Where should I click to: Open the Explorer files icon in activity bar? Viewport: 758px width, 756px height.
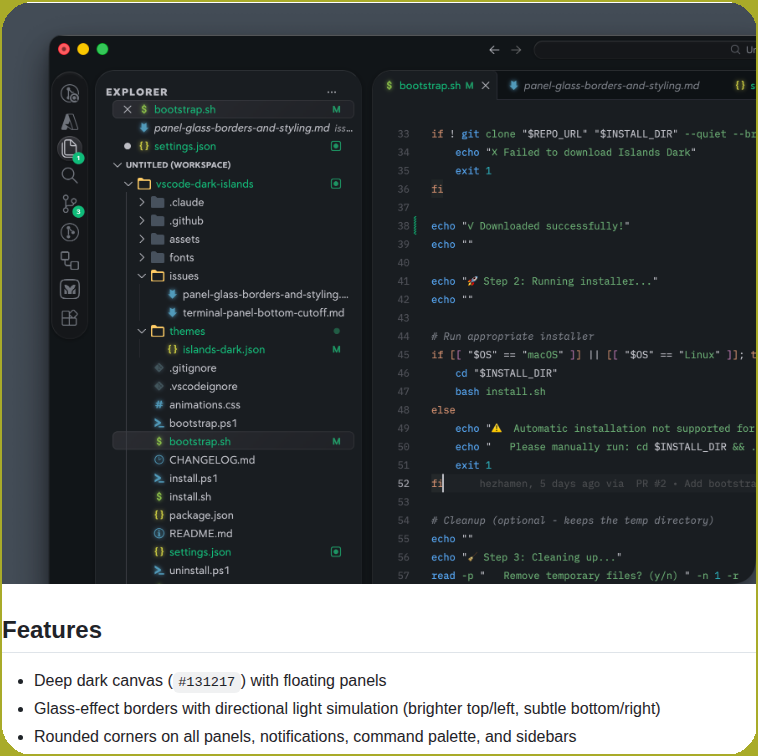point(70,148)
